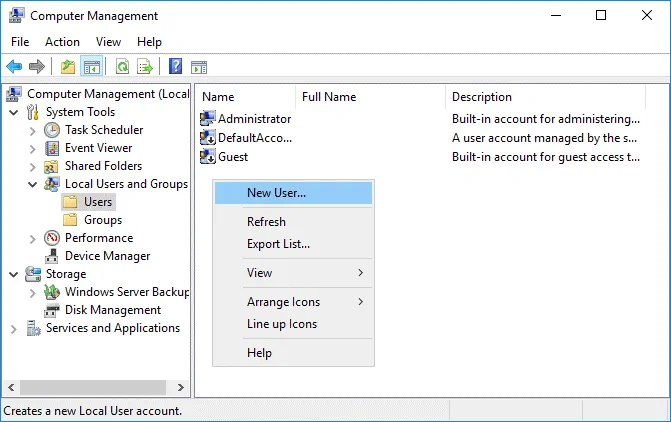671x422 pixels.
Task: Click the Back arrow toolbar icon
Action: click(14, 67)
